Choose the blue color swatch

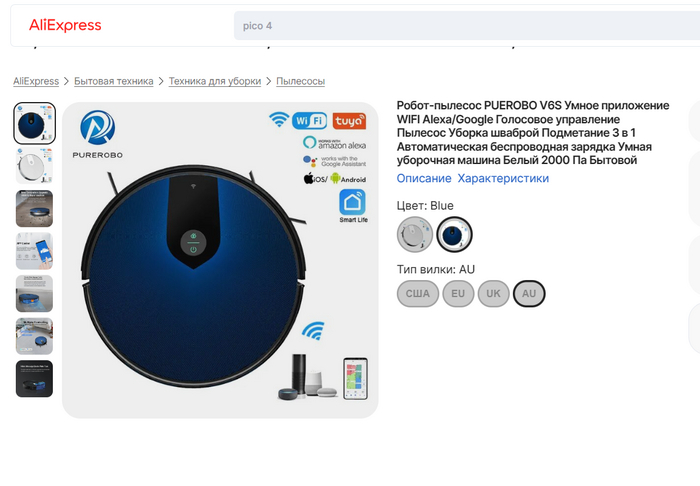tap(454, 234)
